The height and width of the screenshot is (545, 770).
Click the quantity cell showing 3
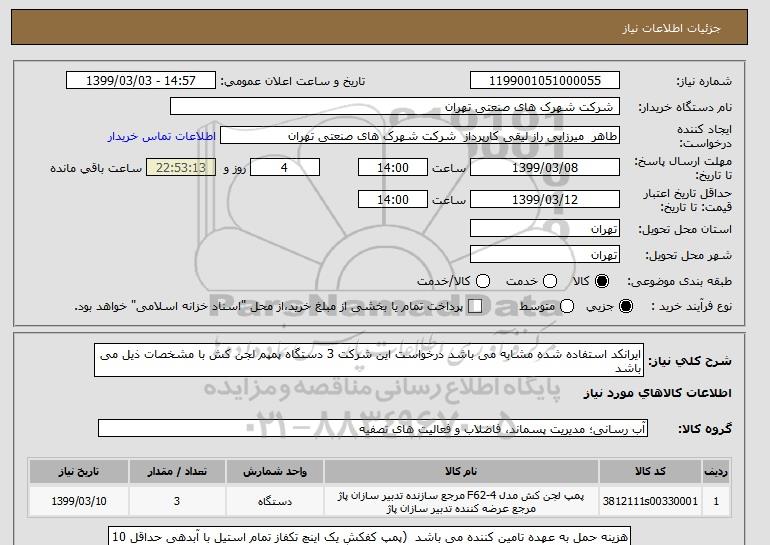[x=177, y=501]
